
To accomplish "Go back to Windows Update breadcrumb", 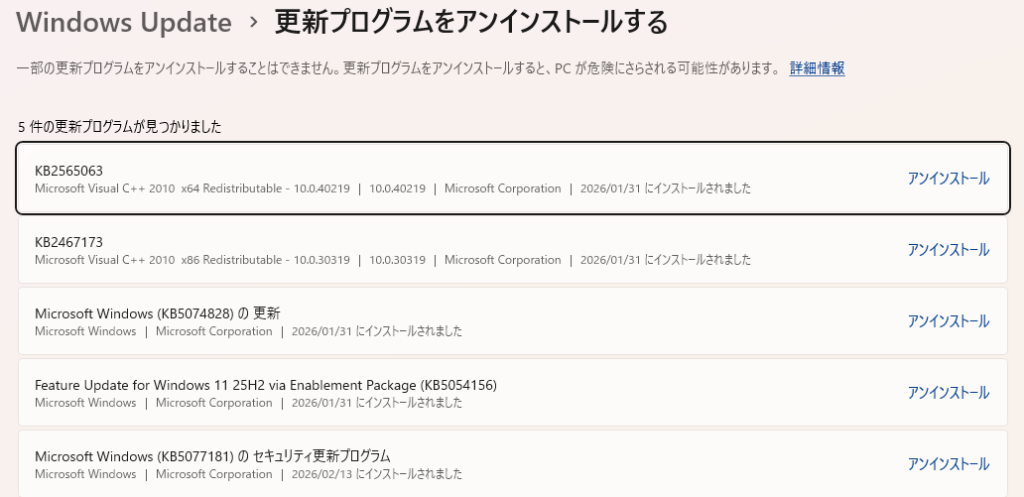I will coord(124,23).
